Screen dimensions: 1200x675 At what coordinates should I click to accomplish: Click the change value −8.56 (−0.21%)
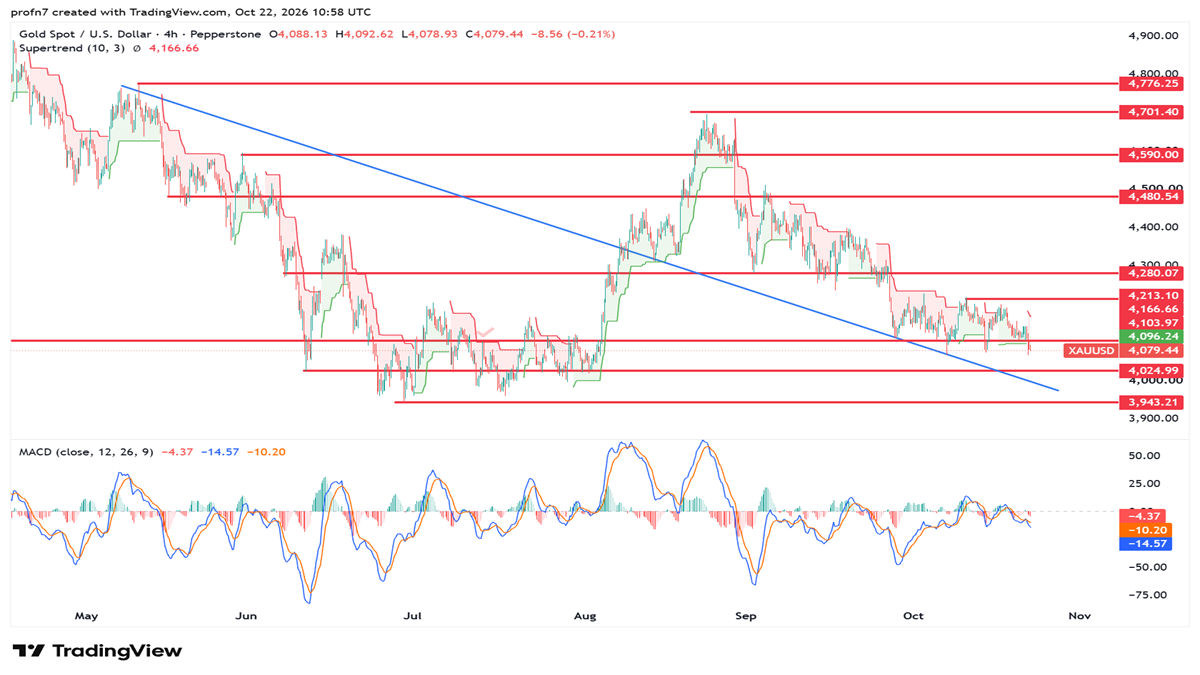pos(575,34)
